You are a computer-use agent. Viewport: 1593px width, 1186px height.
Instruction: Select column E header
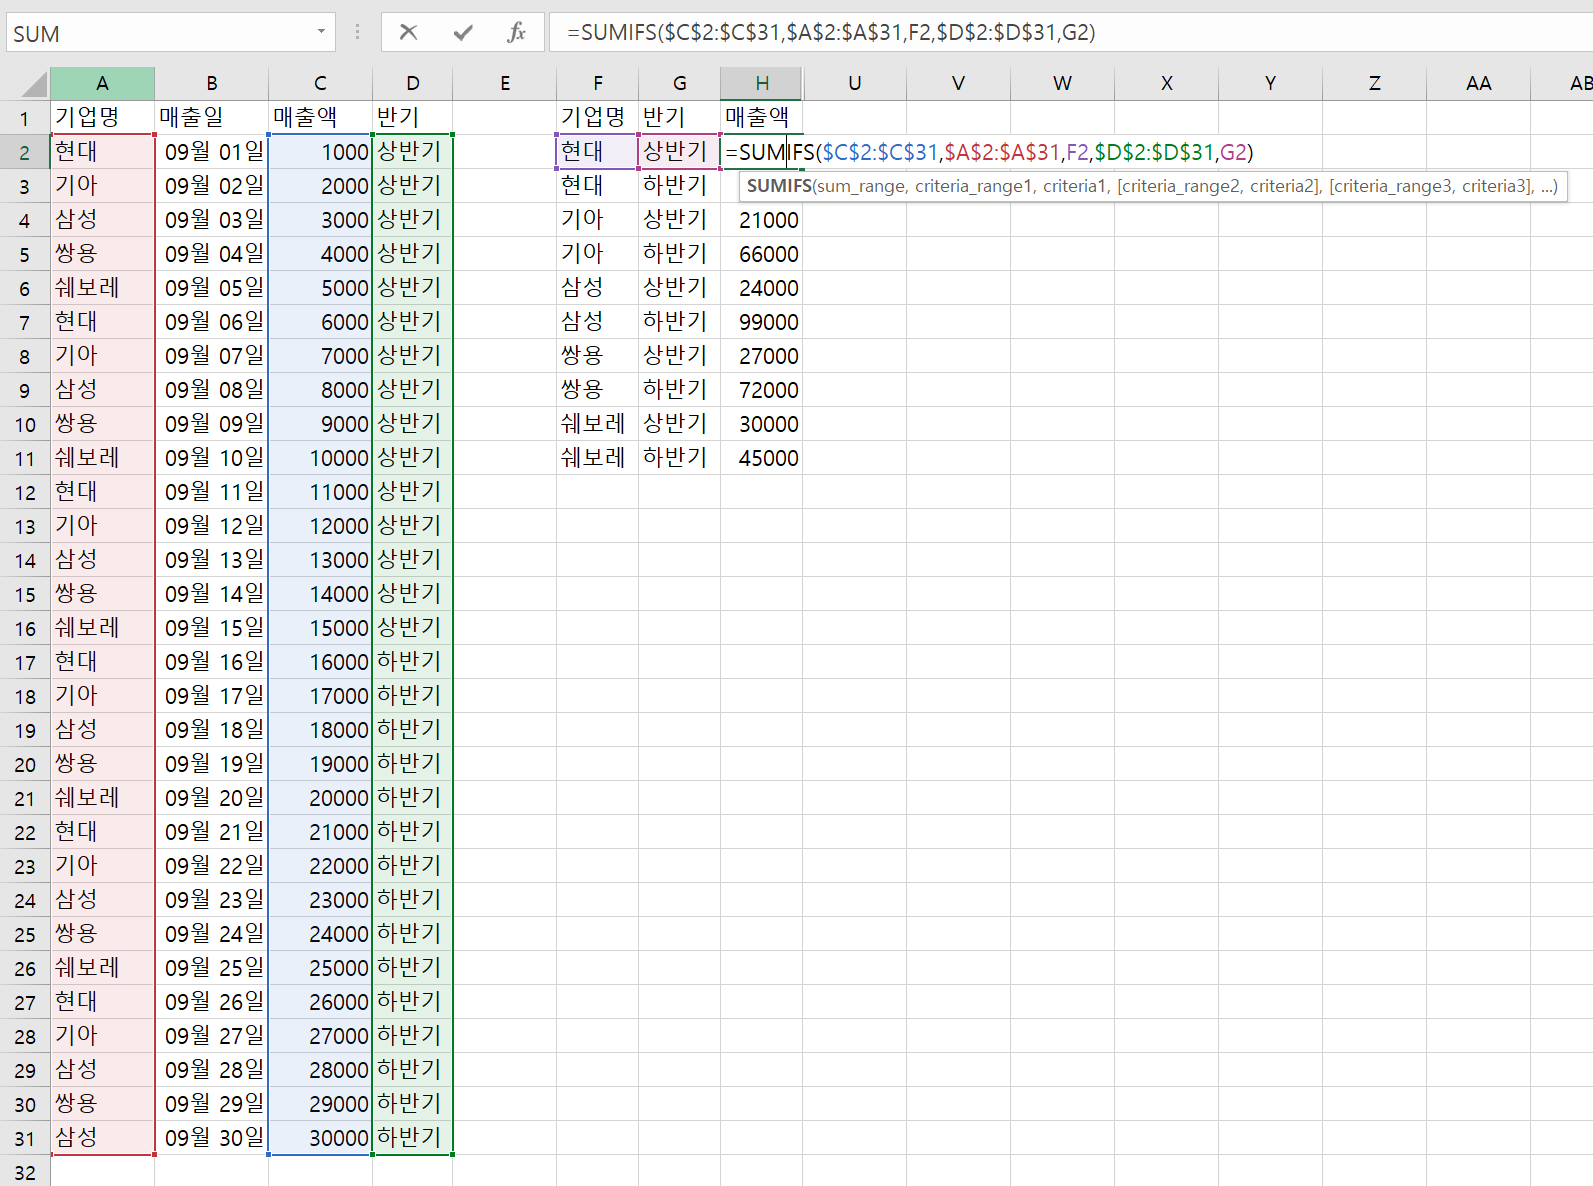505,83
